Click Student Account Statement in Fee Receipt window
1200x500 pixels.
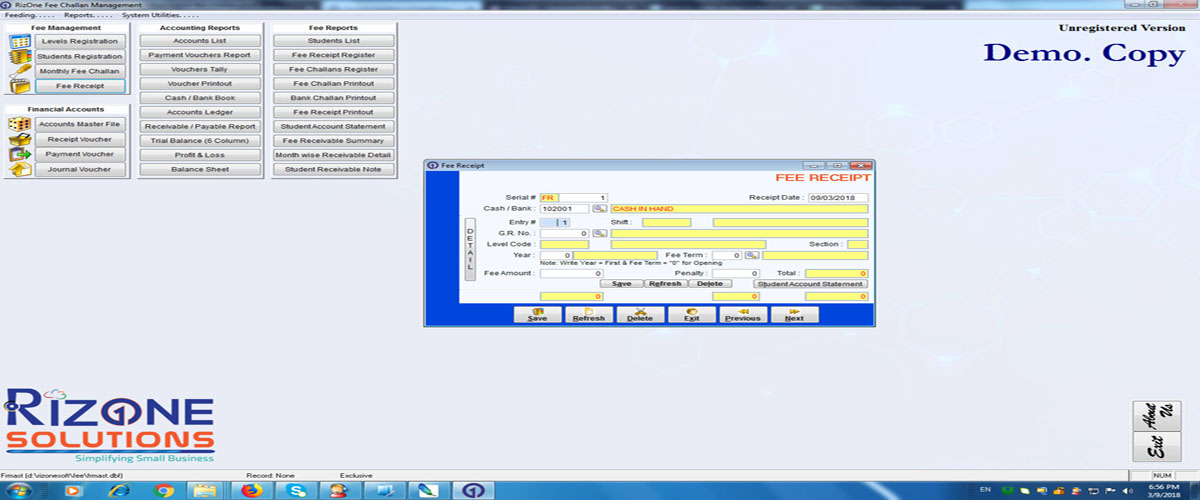pyautogui.click(x=810, y=284)
